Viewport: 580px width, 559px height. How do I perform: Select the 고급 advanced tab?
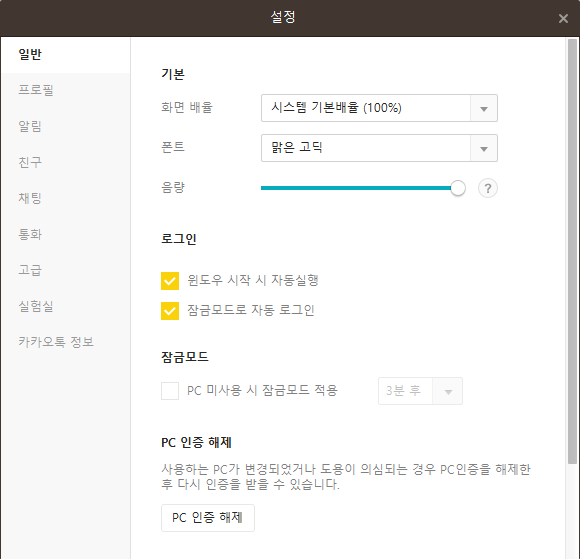click(x=30, y=270)
